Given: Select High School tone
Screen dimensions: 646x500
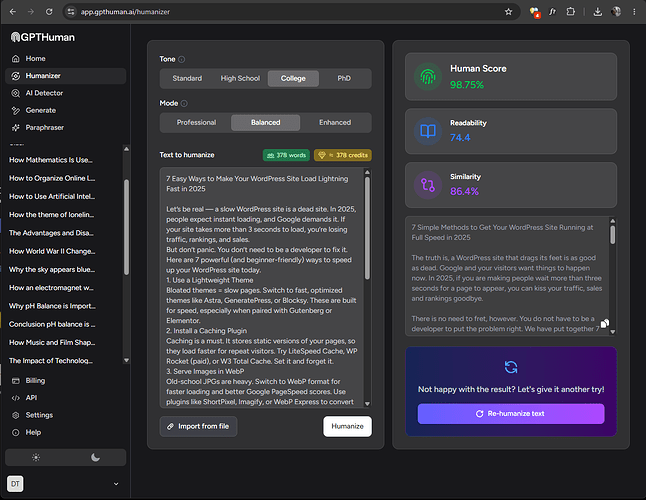Looking at the screenshot, I should 240,78.
